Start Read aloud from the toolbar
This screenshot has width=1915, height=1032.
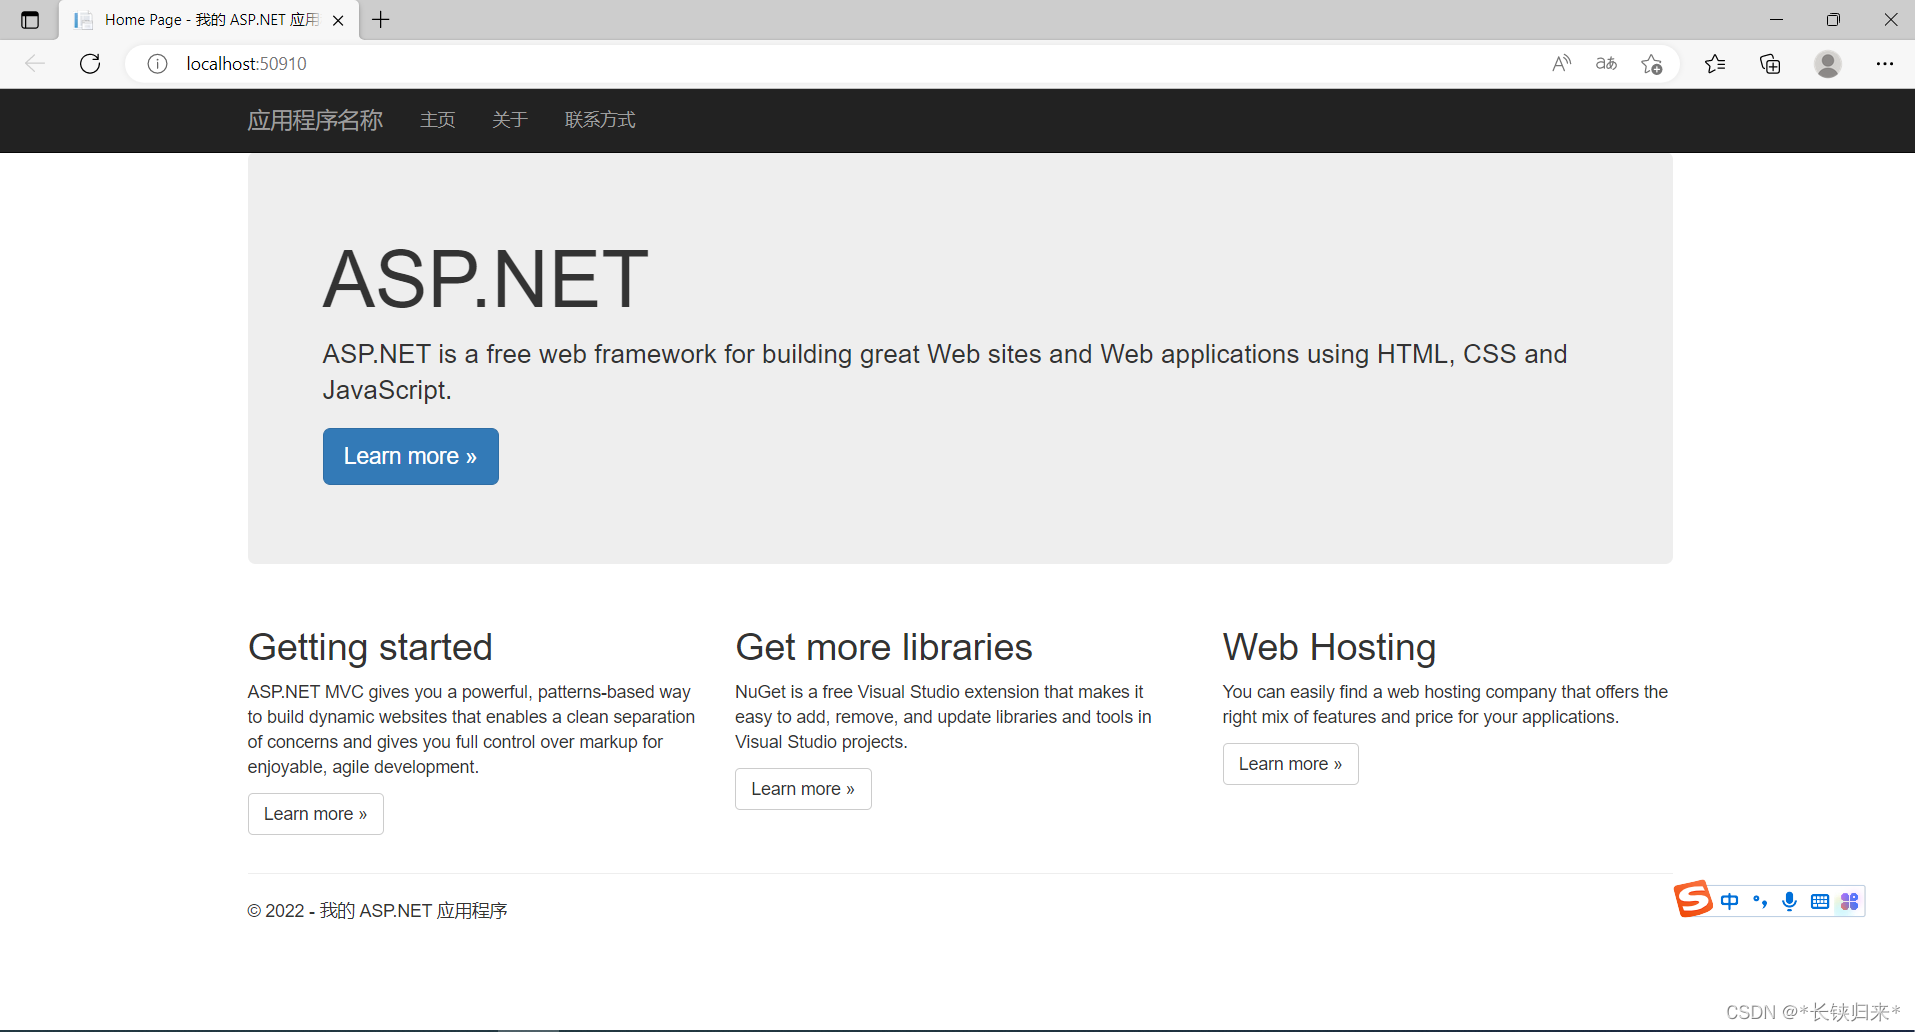[x=1562, y=63]
